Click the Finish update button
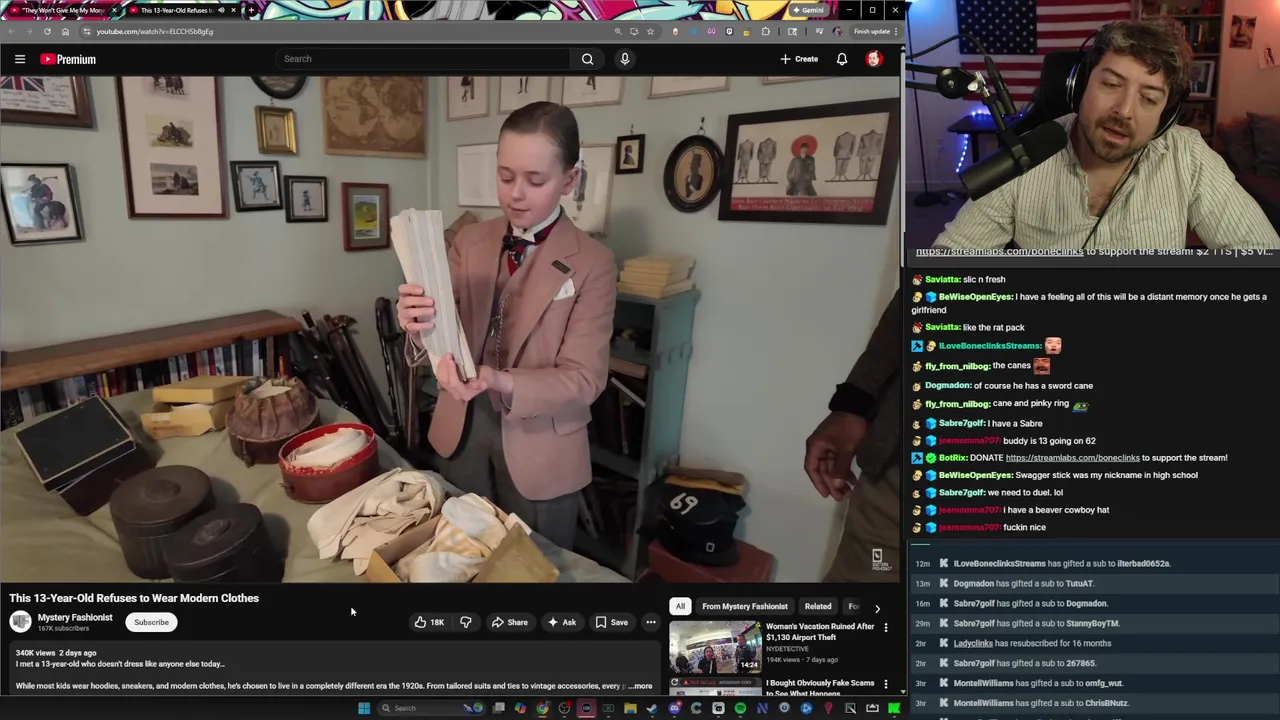The image size is (1280, 720). click(x=871, y=31)
